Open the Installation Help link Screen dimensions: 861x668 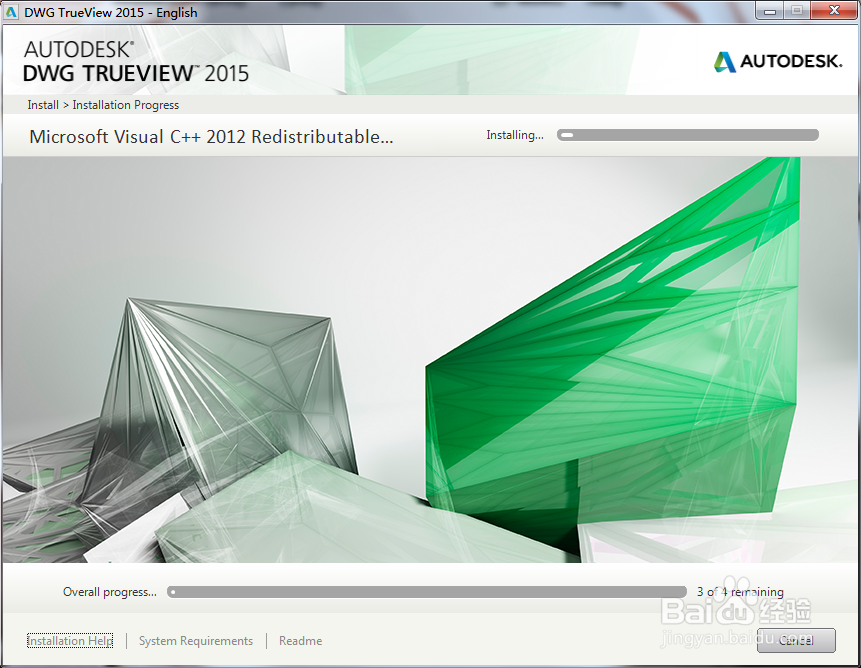[70, 641]
